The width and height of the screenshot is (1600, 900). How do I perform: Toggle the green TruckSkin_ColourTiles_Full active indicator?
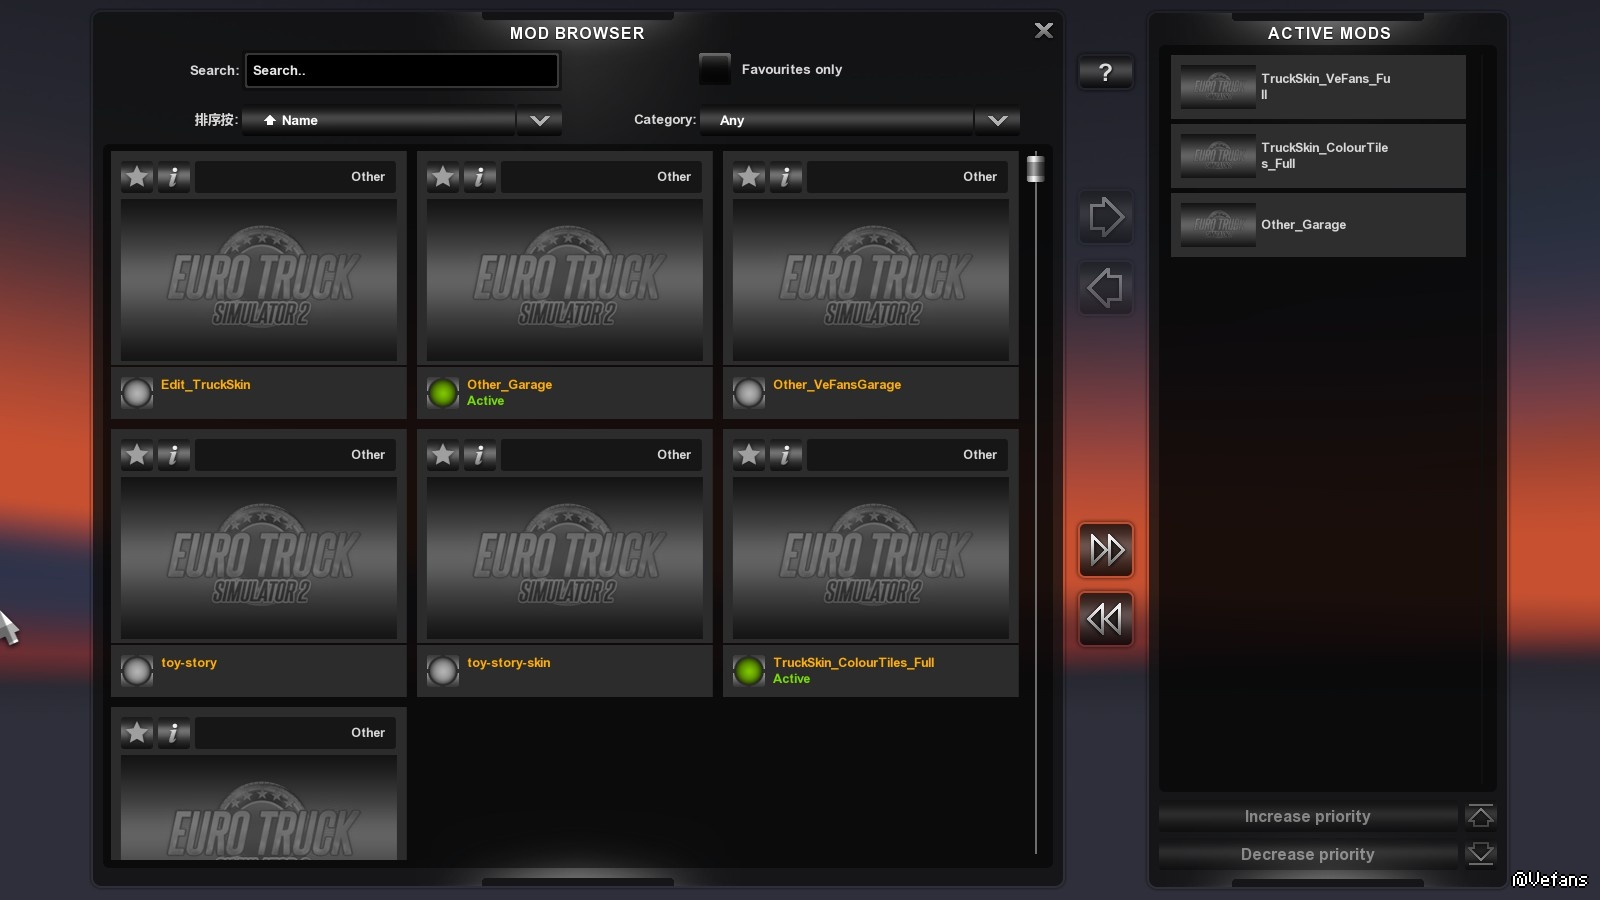749,671
